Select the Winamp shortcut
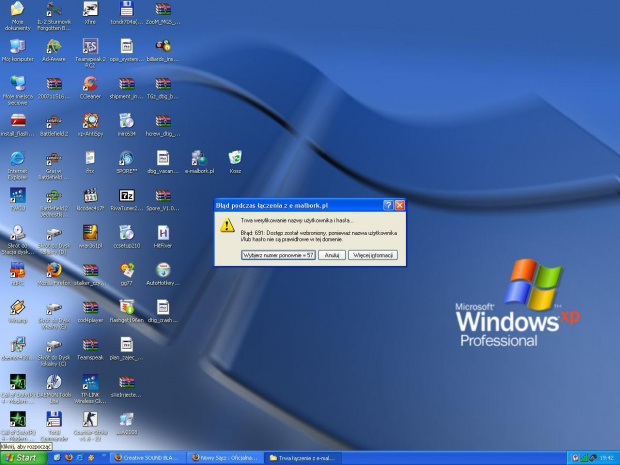The image size is (620, 465). 17,311
